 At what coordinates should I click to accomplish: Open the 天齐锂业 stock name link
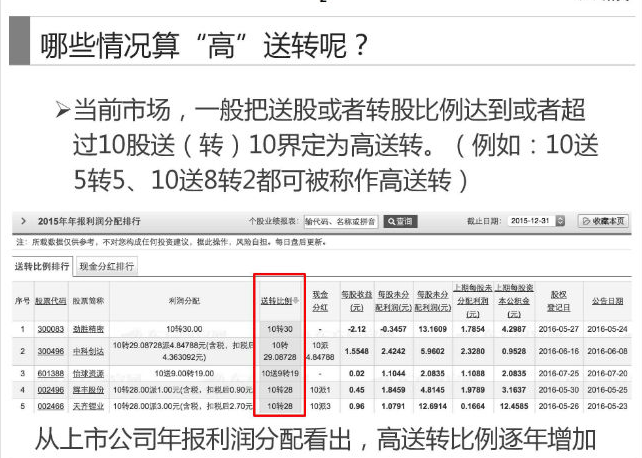click(88, 406)
